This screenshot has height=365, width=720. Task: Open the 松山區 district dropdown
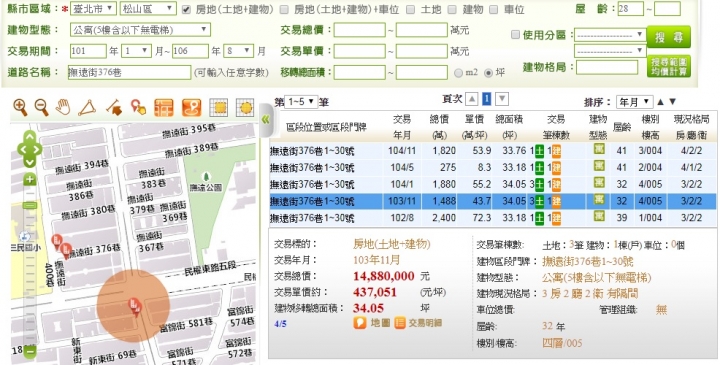pyautogui.click(x=148, y=8)
